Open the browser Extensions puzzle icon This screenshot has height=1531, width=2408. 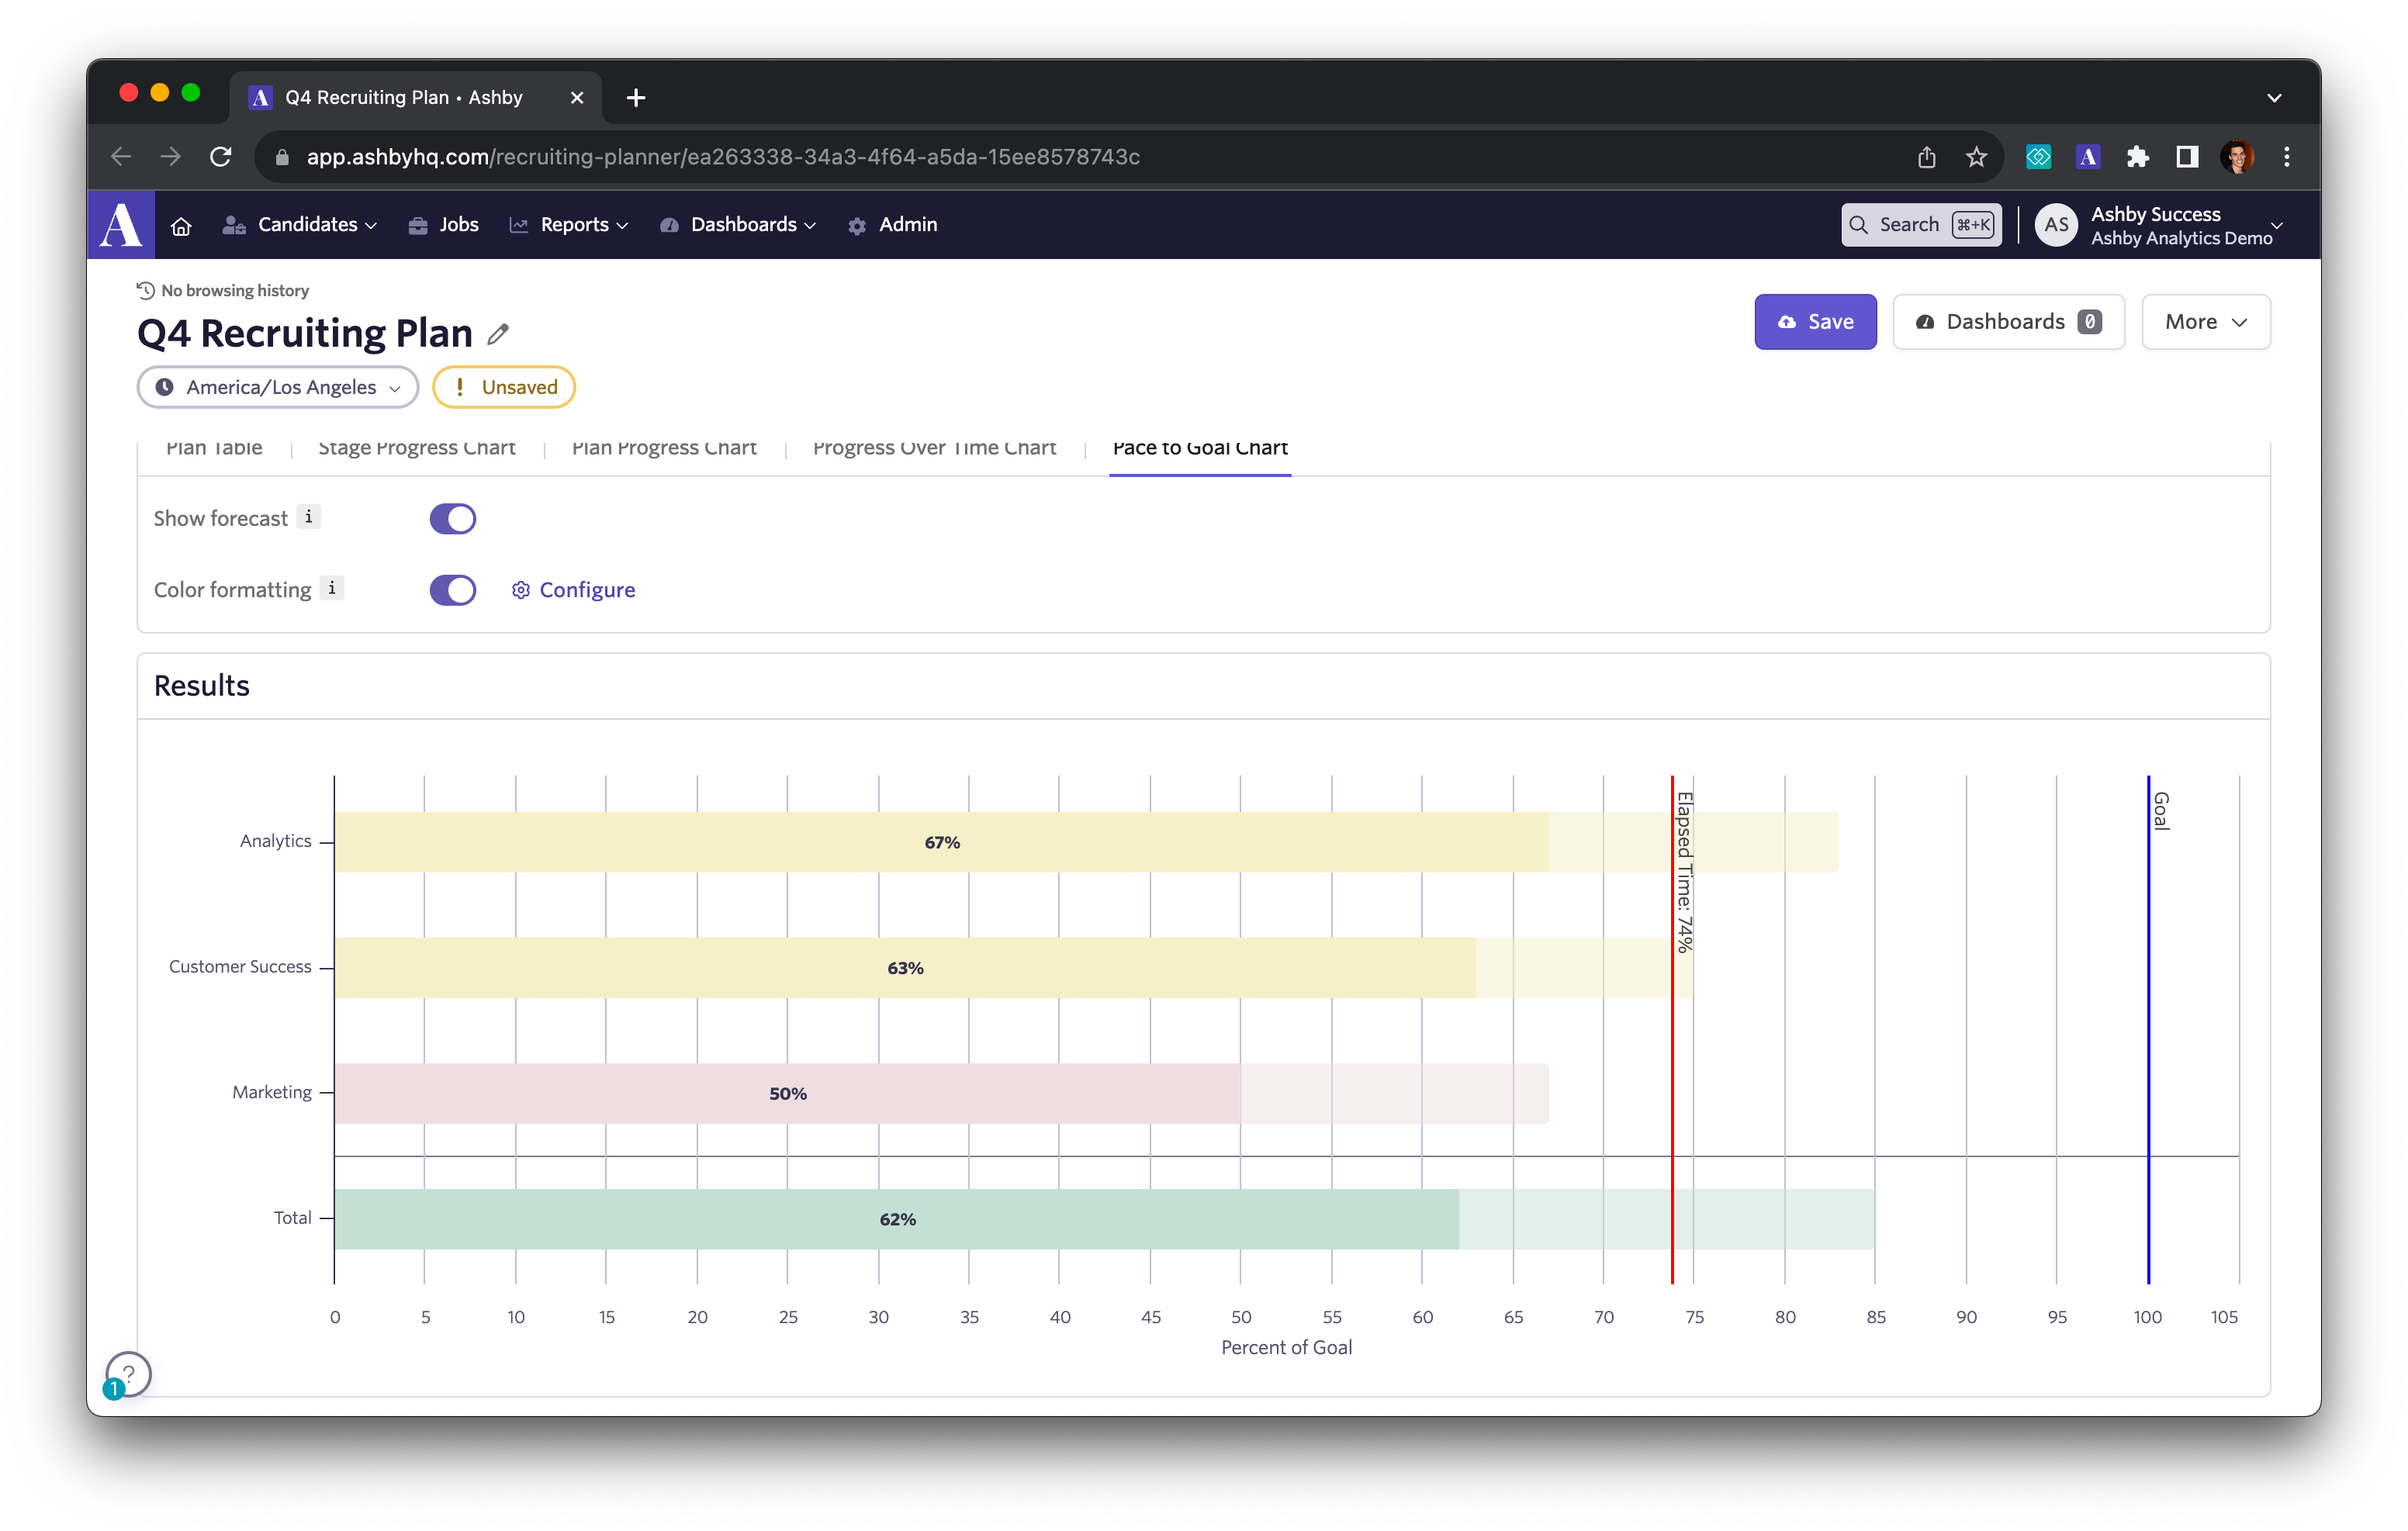(2138, 157)
